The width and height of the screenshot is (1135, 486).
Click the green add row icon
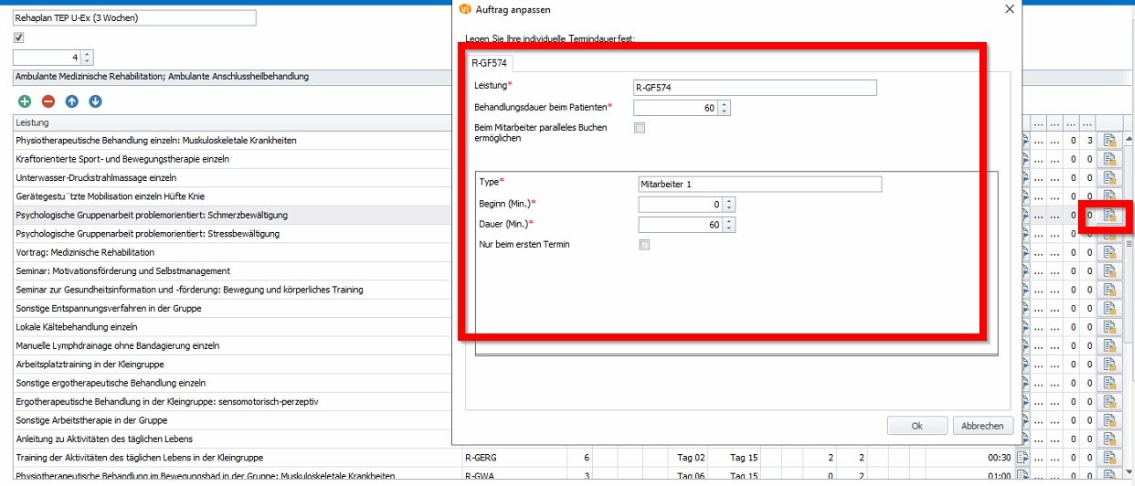coord(25,102)
